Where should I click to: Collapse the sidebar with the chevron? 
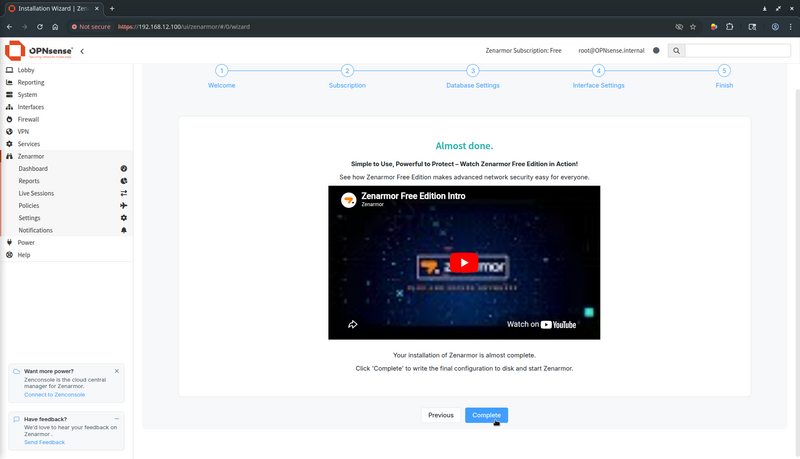tap(82, 51)
